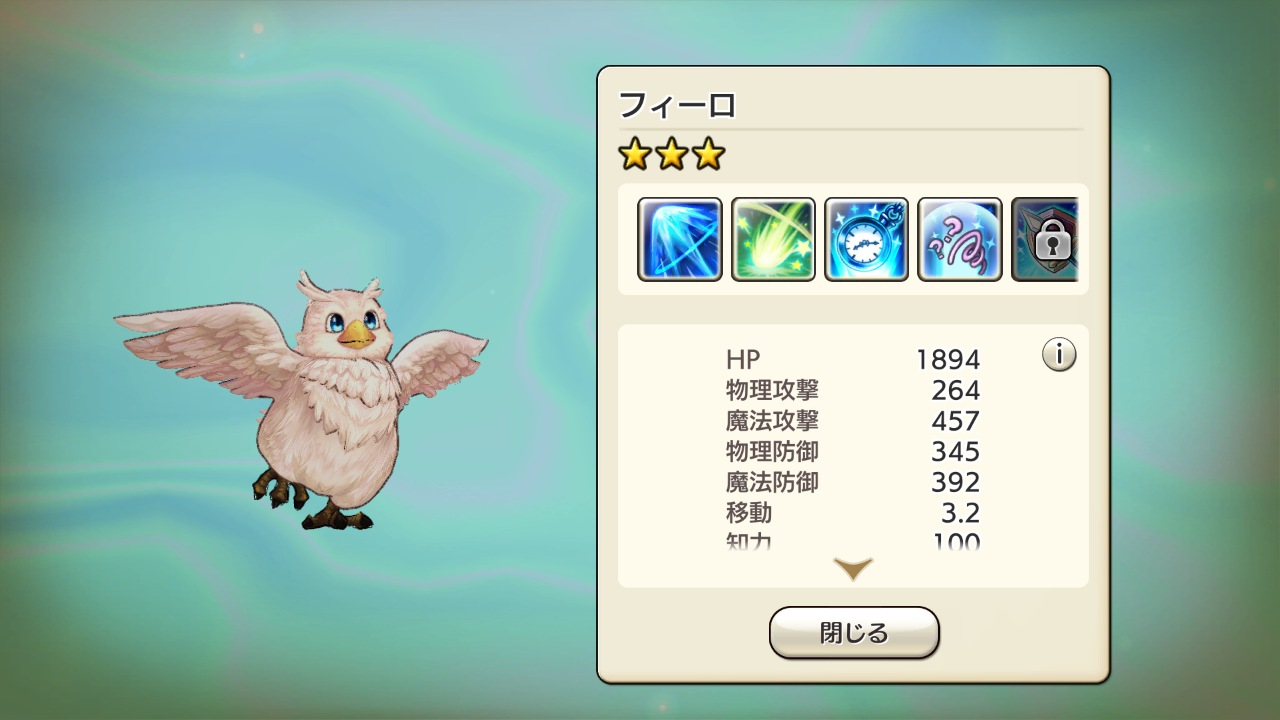Click the middle gold rarity star
The image size is (1280, 720).
(x=671, y=154)
